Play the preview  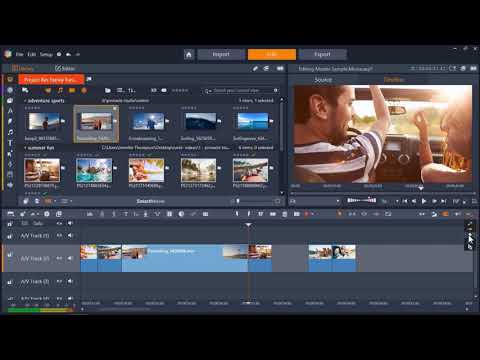[x=424, y=201]
